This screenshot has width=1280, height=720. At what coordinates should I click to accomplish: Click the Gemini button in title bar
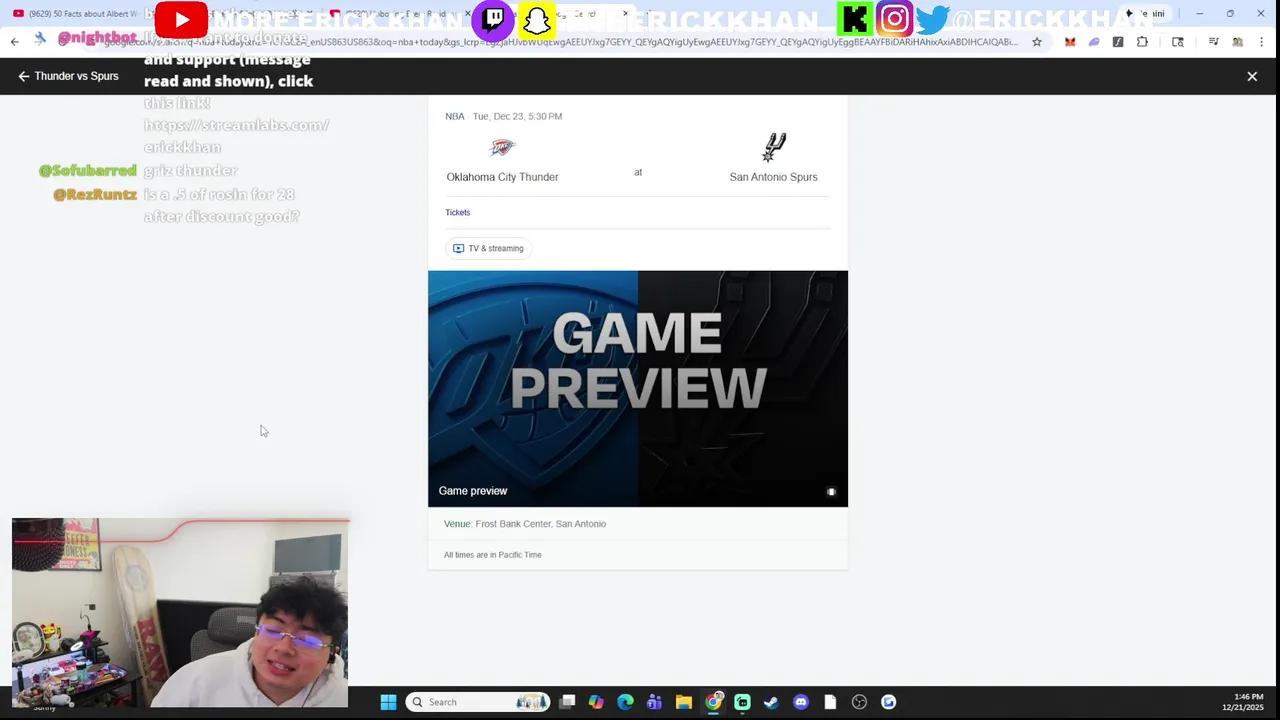point(1146,14)
